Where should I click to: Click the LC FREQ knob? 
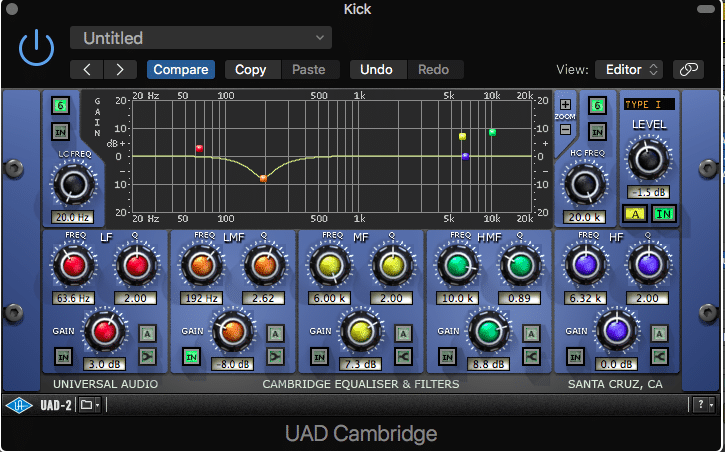(74, 184)
